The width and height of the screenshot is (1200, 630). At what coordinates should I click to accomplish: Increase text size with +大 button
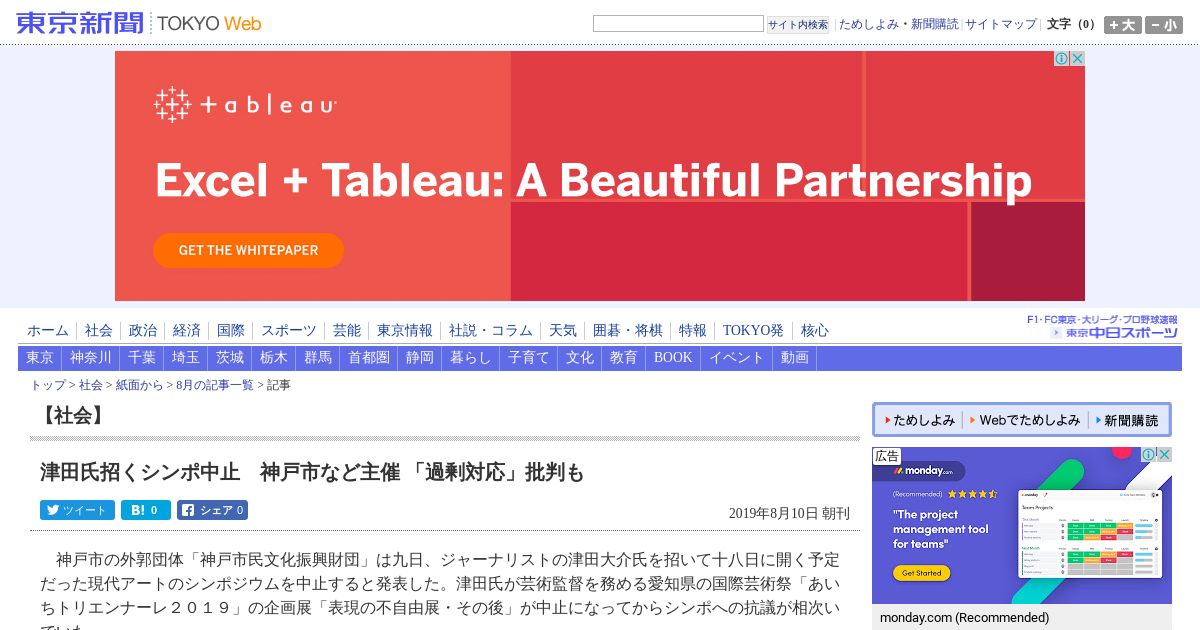click(x=1122, y=25)
